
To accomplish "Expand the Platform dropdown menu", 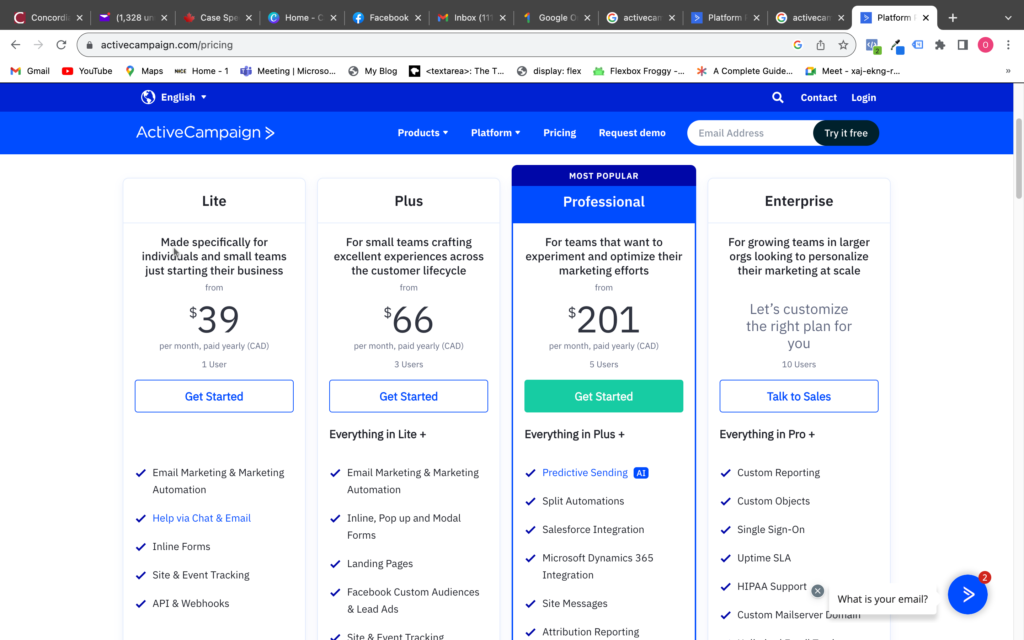I will pyautogui.click(x=495, y=133).
